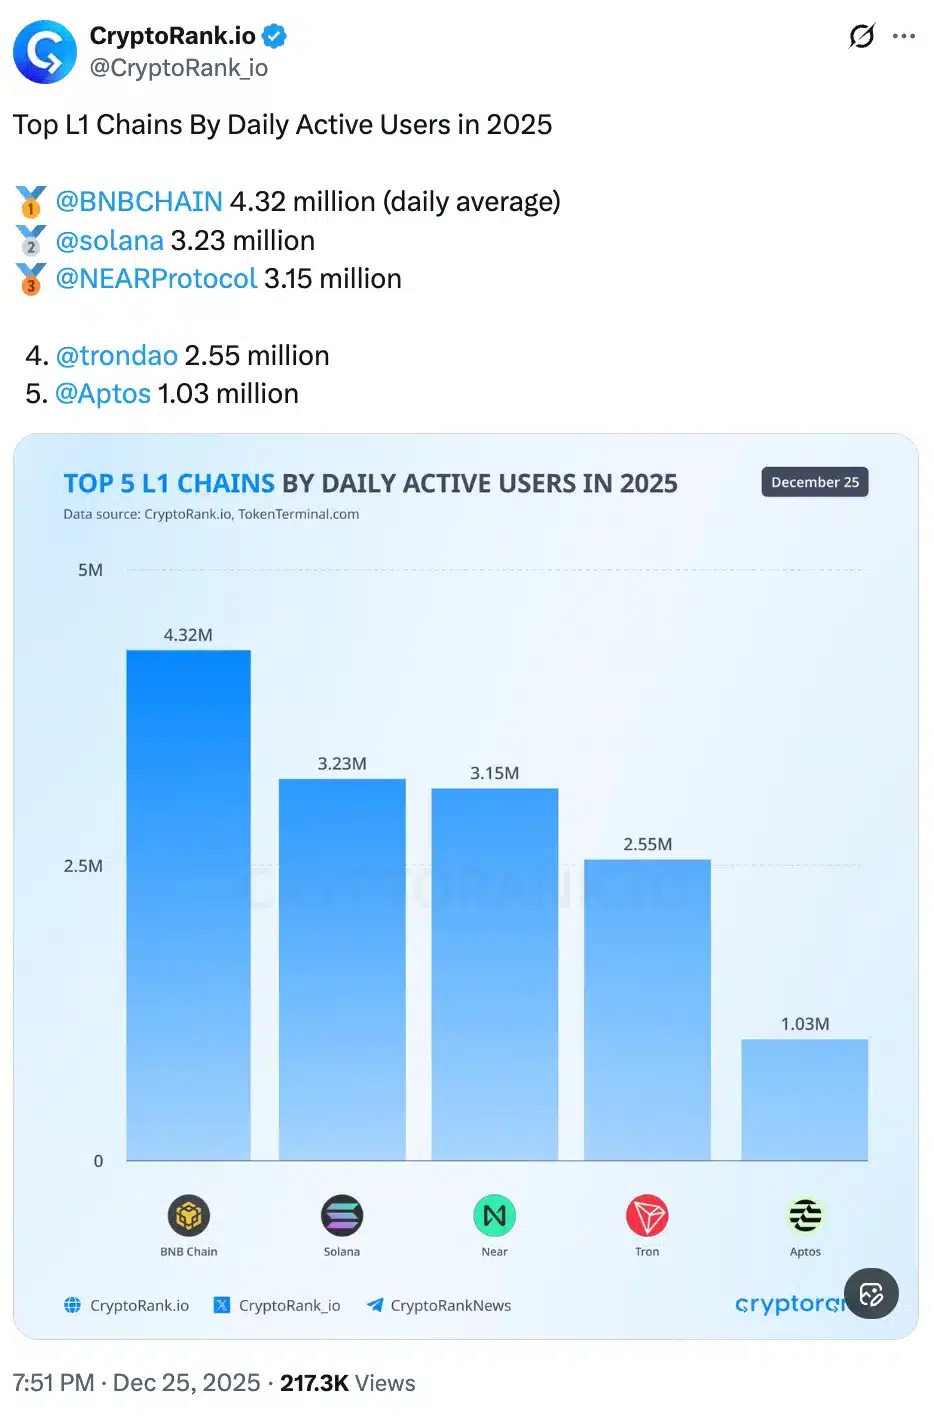
Task: Open the Grok actions icon on the tweet
Action: pyautogui.click(x=860, y=36)
